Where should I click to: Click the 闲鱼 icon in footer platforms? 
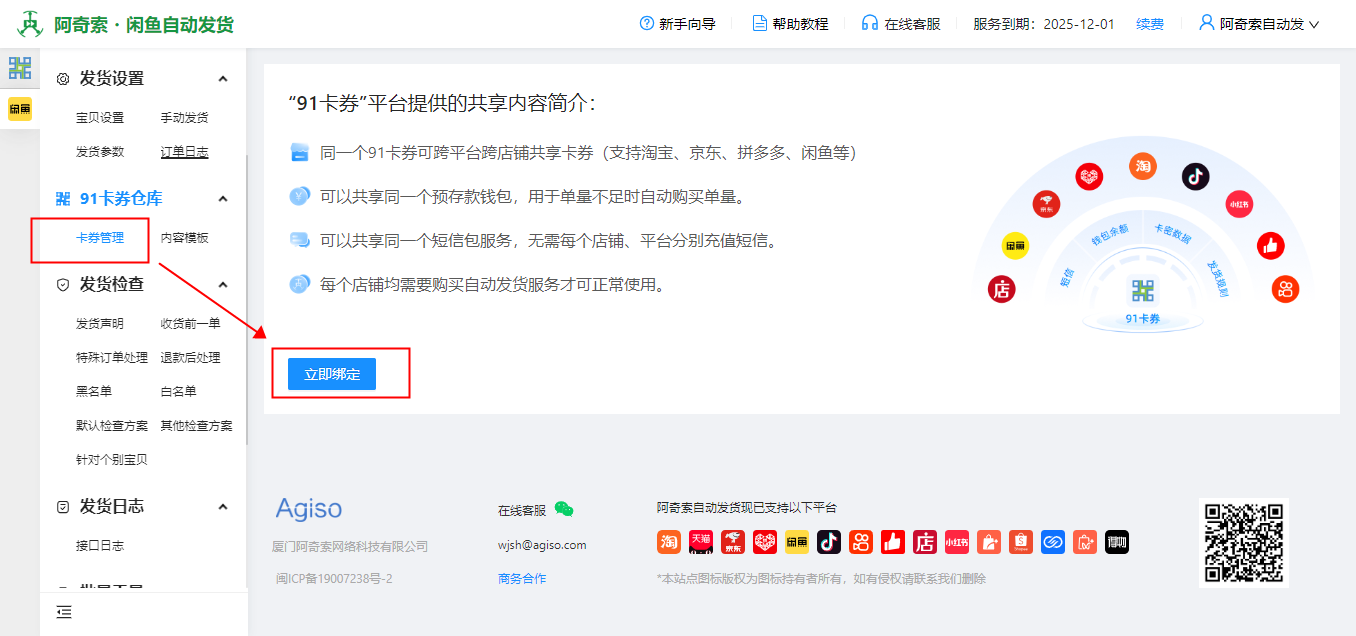(x=797, y=542)
